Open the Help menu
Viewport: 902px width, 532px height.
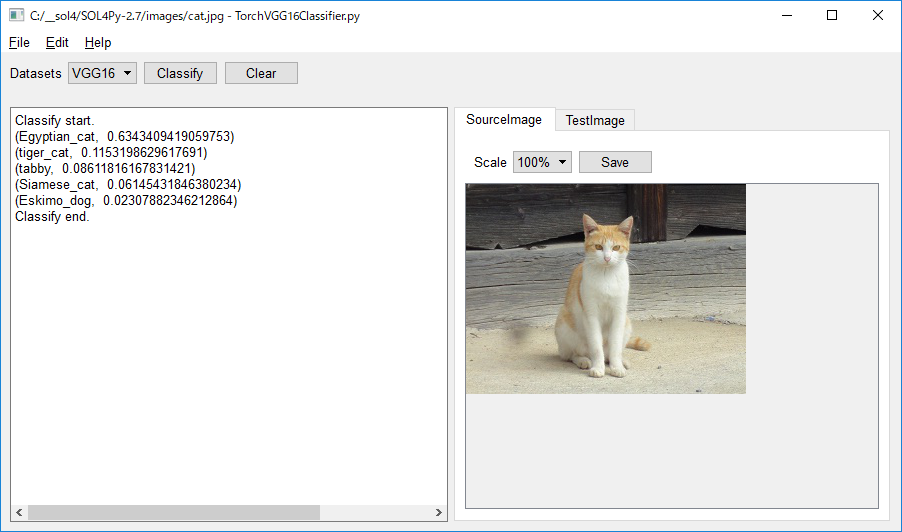(x=98, y=43)
